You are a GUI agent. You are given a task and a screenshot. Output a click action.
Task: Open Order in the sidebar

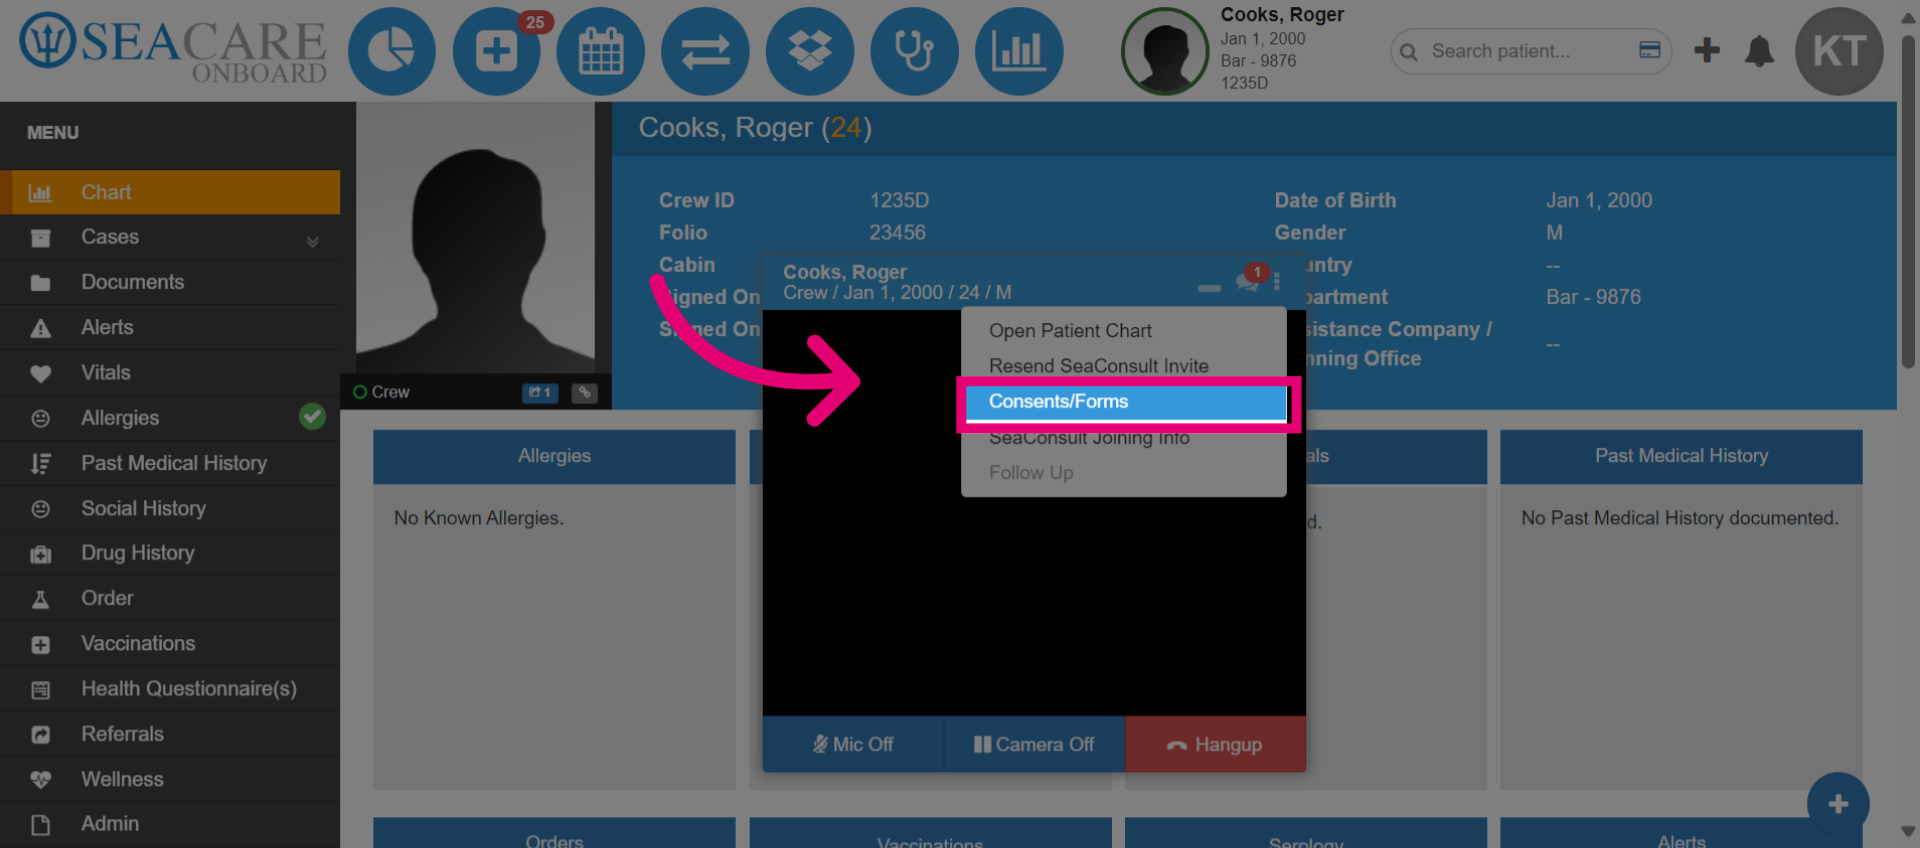[x=170, y=598]
